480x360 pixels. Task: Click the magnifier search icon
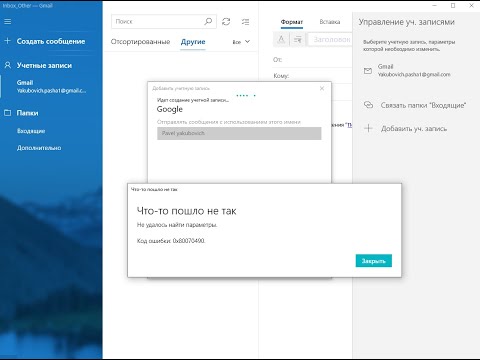[x=208, y=22]
